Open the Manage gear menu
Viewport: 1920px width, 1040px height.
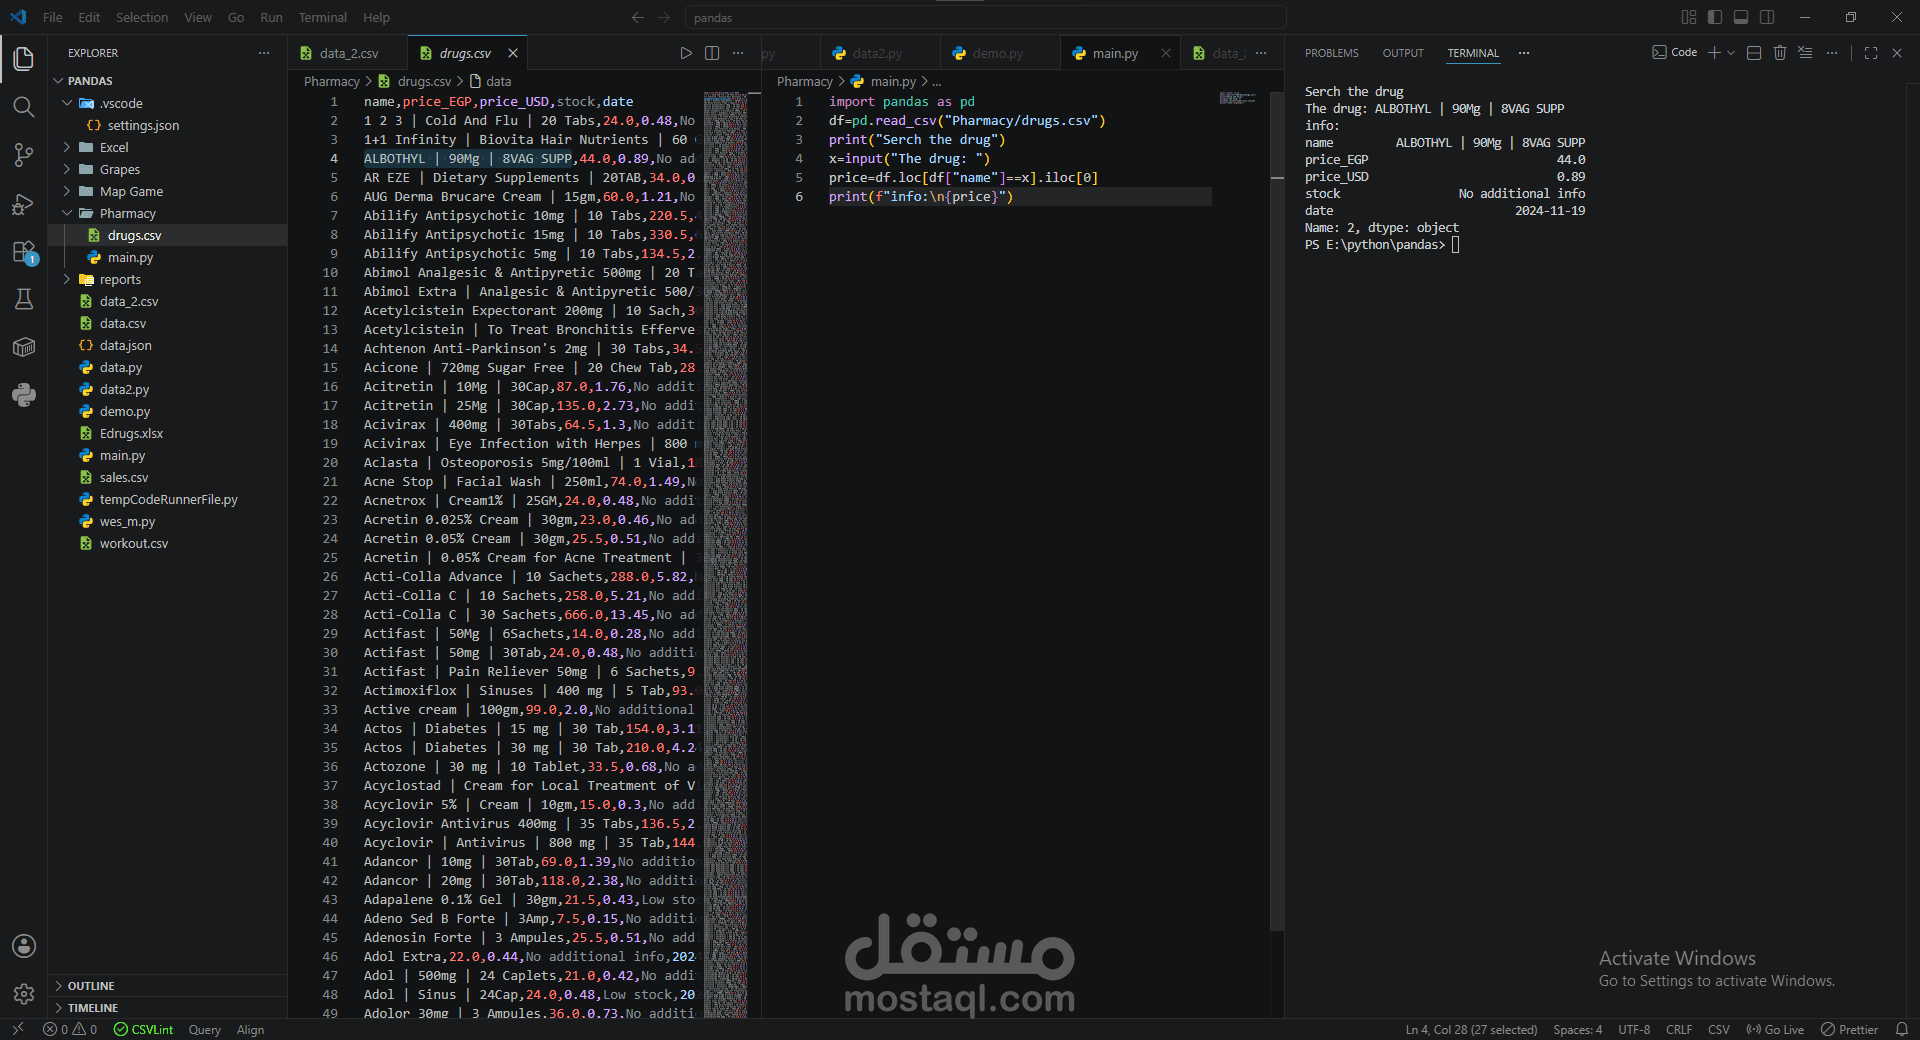point(24,994)
